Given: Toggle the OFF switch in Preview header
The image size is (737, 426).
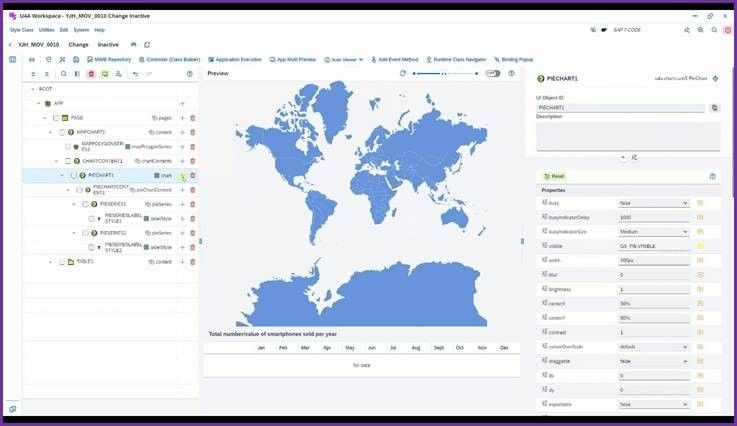Looking at the screenshot, I should click(x=493, y=73).
